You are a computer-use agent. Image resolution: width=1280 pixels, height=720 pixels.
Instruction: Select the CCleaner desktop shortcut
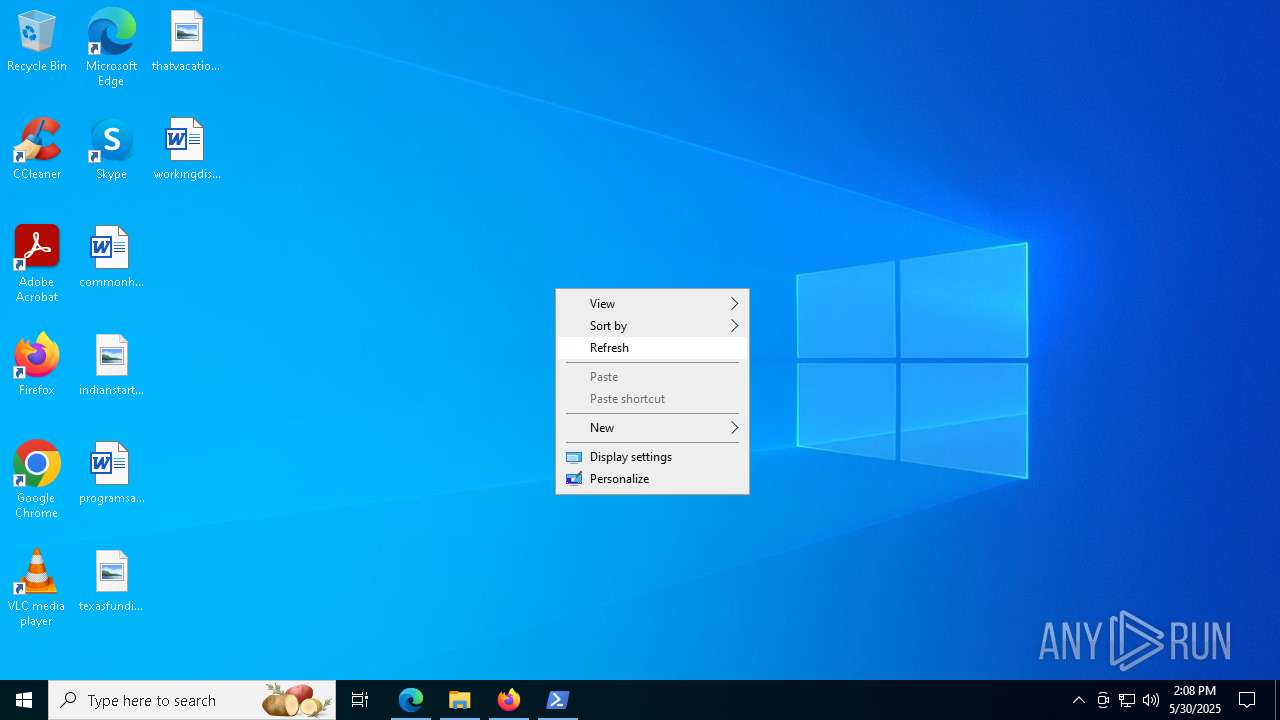click(x=37, y=150)
